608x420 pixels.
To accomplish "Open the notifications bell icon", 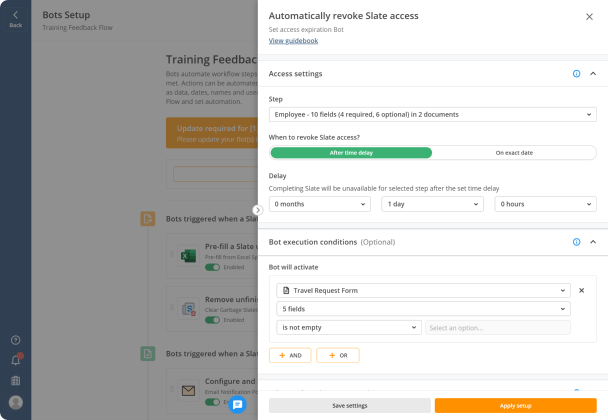I will click(x=16, y=360).
